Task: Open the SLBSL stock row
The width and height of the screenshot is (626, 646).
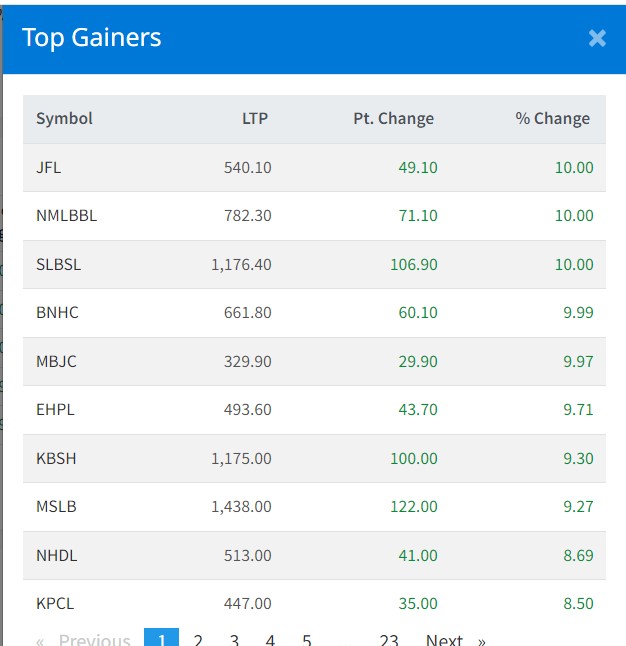Action: (58, 264)
